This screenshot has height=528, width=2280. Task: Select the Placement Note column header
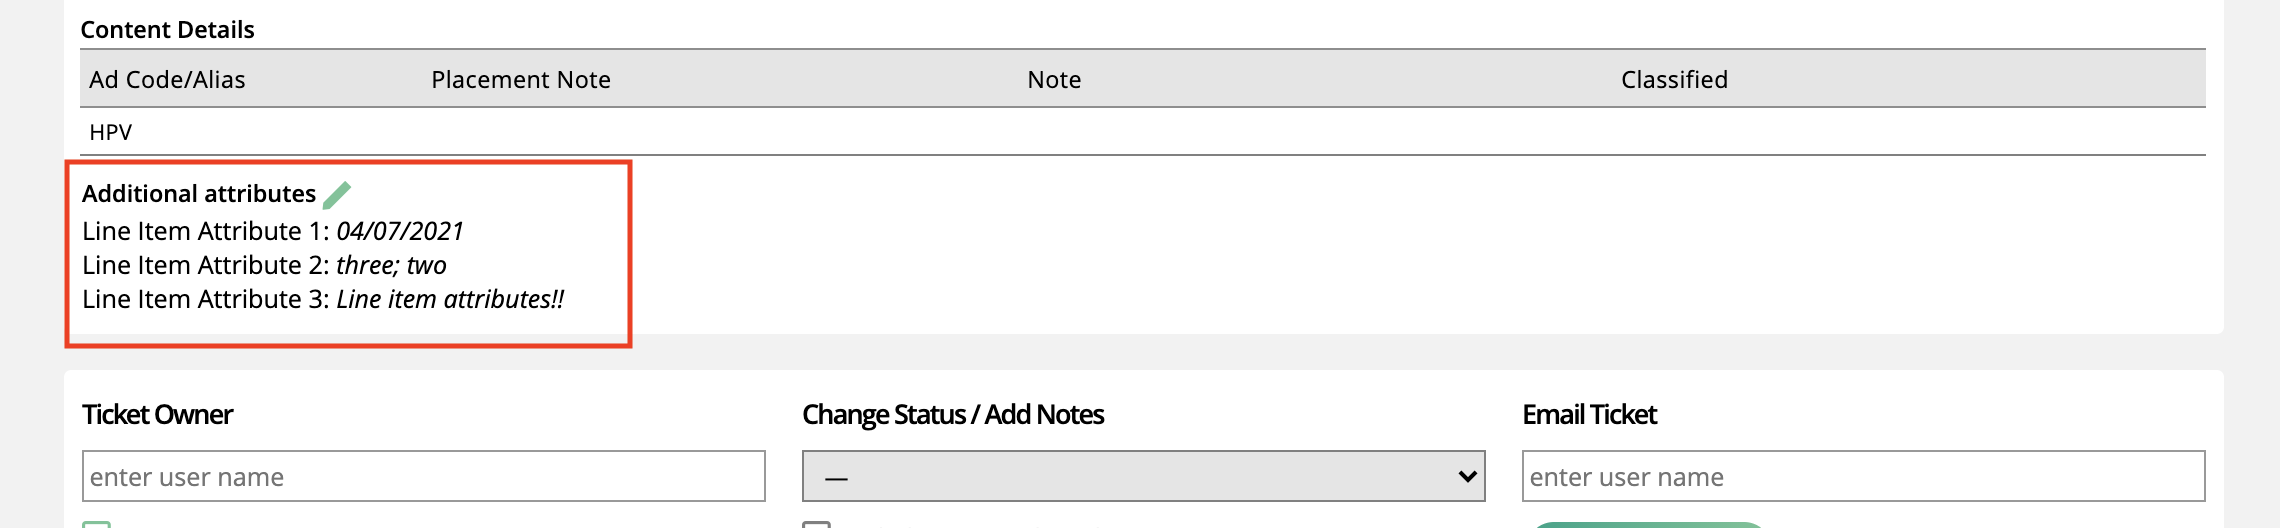521,80
